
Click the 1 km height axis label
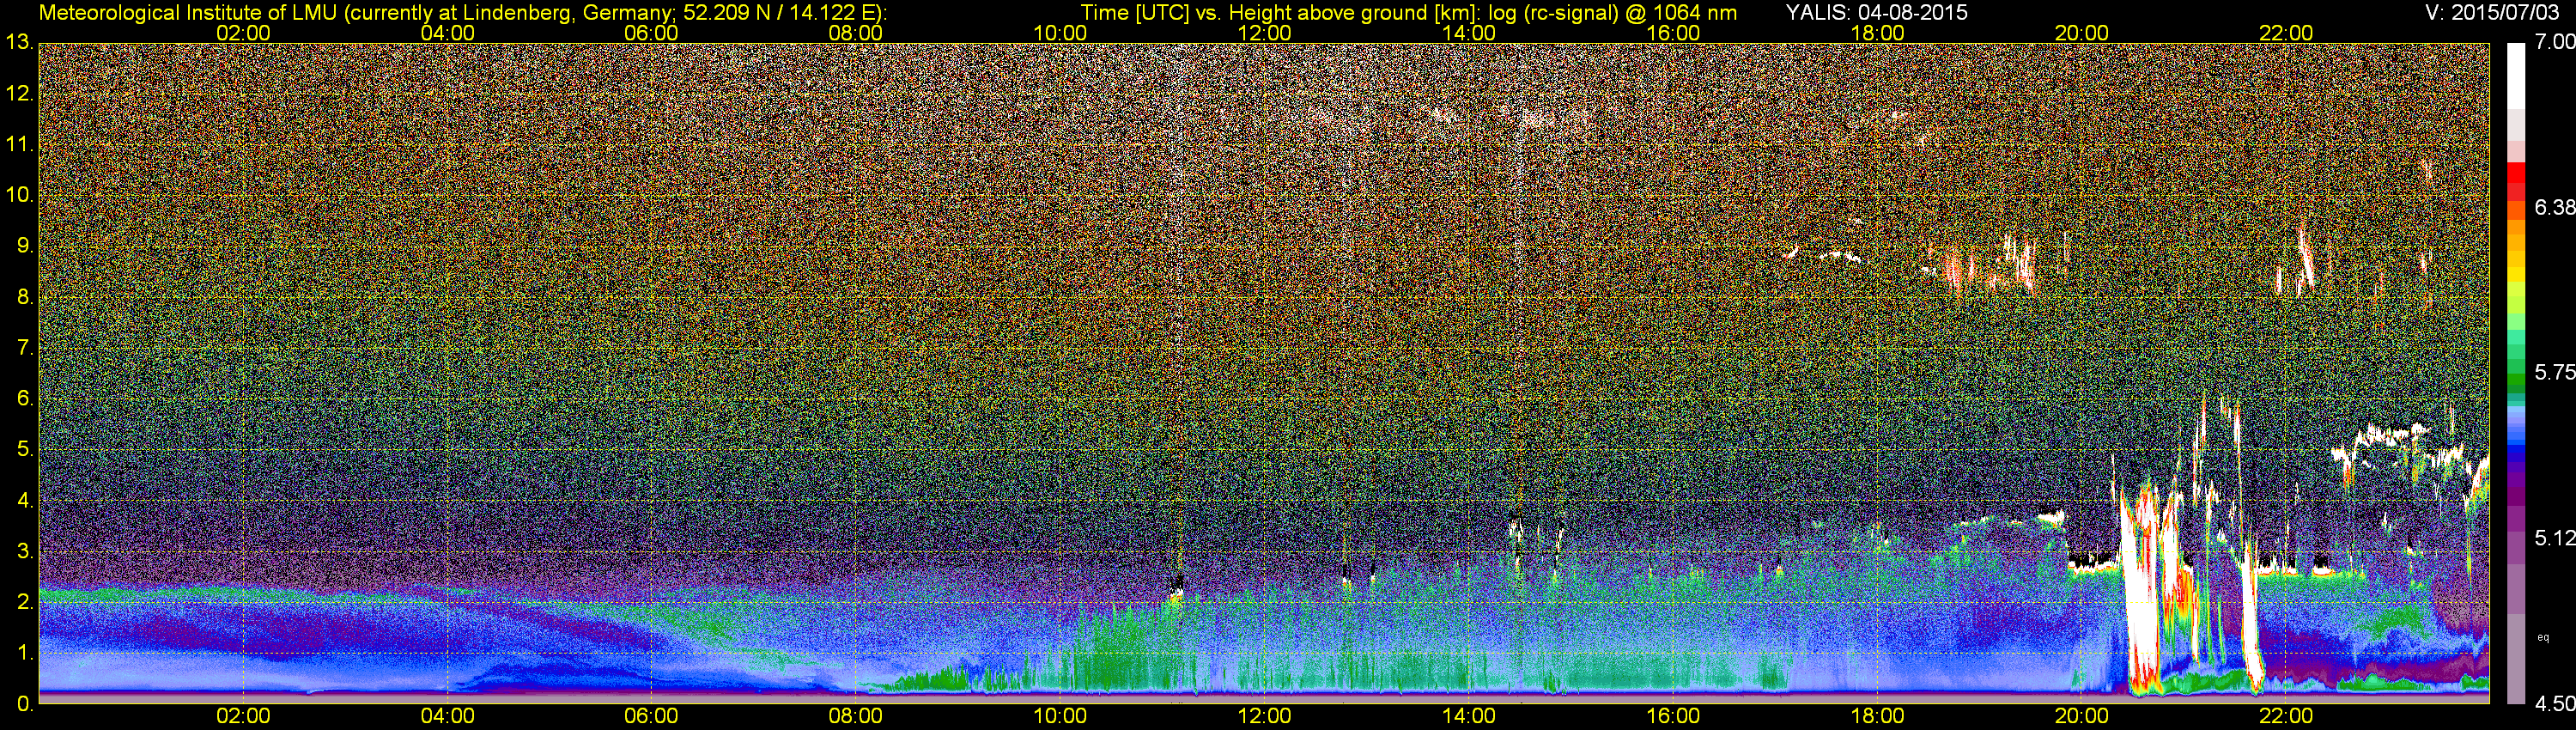pyautogui.click(x=24, y=653)
